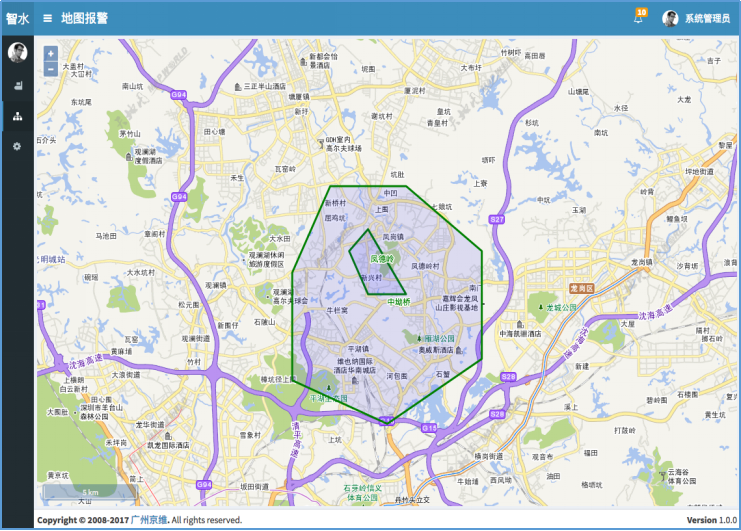Click the 雁湖公园 marker on the map

tap(436, 339)
